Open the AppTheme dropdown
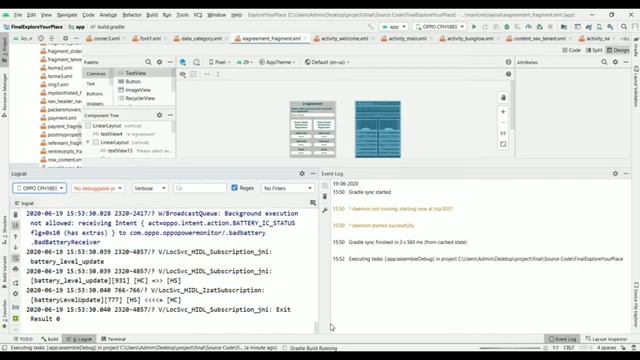 (277, 62)
